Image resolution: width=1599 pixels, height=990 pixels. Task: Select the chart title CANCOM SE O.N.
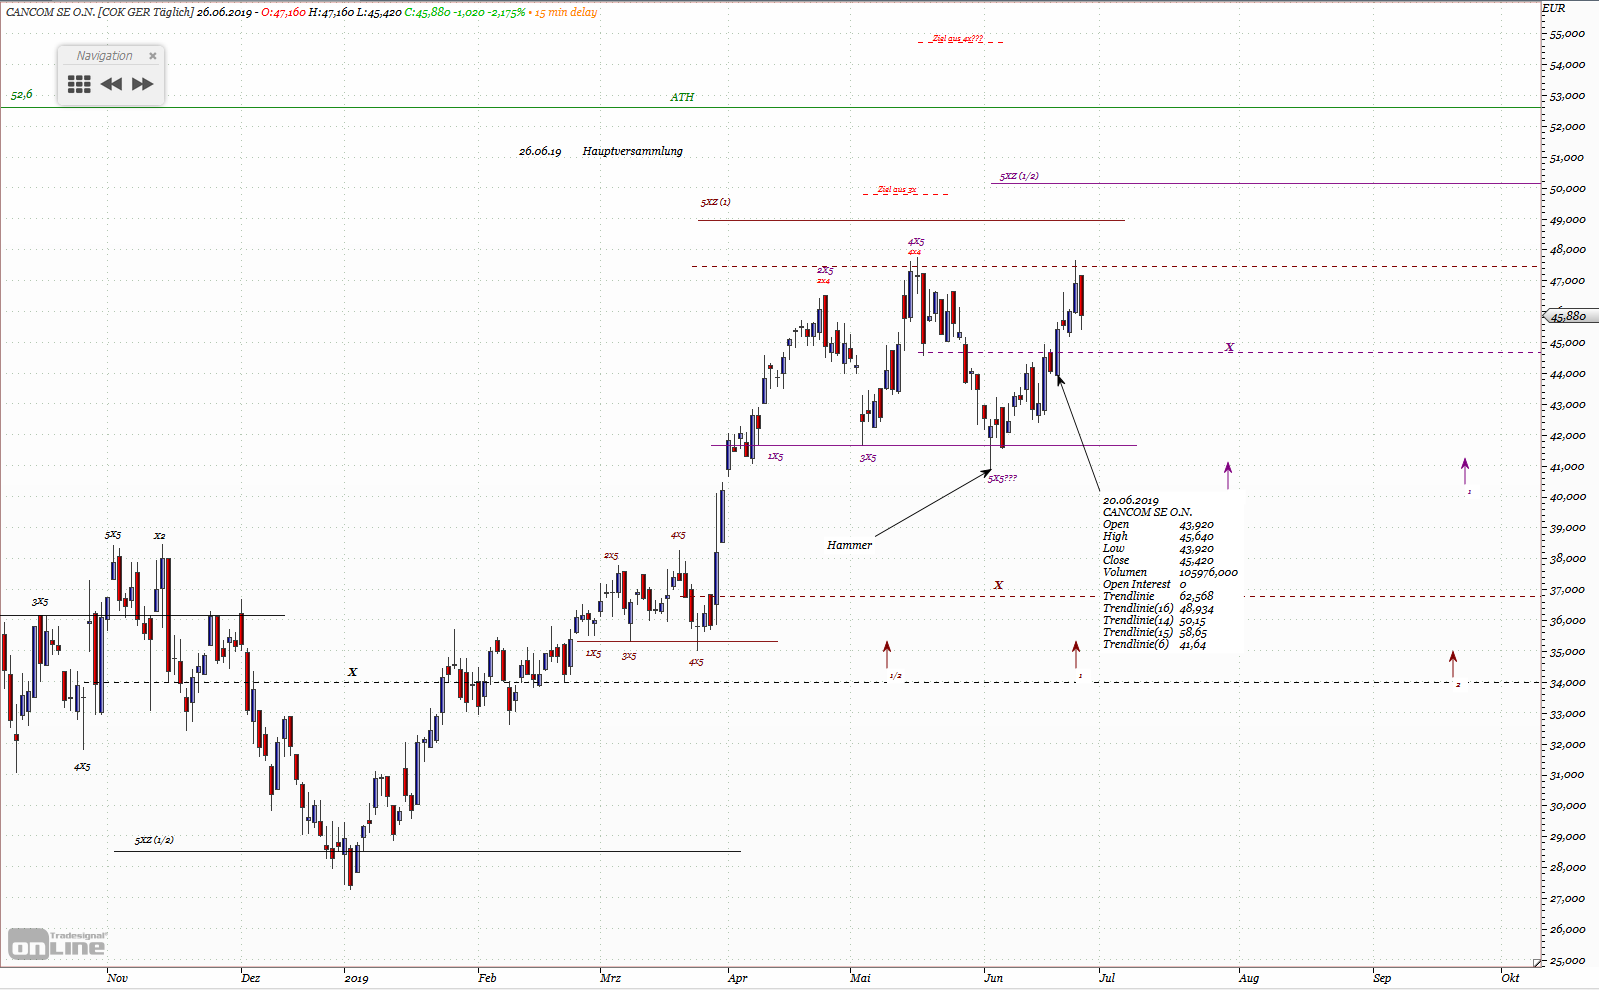point(50,12)
